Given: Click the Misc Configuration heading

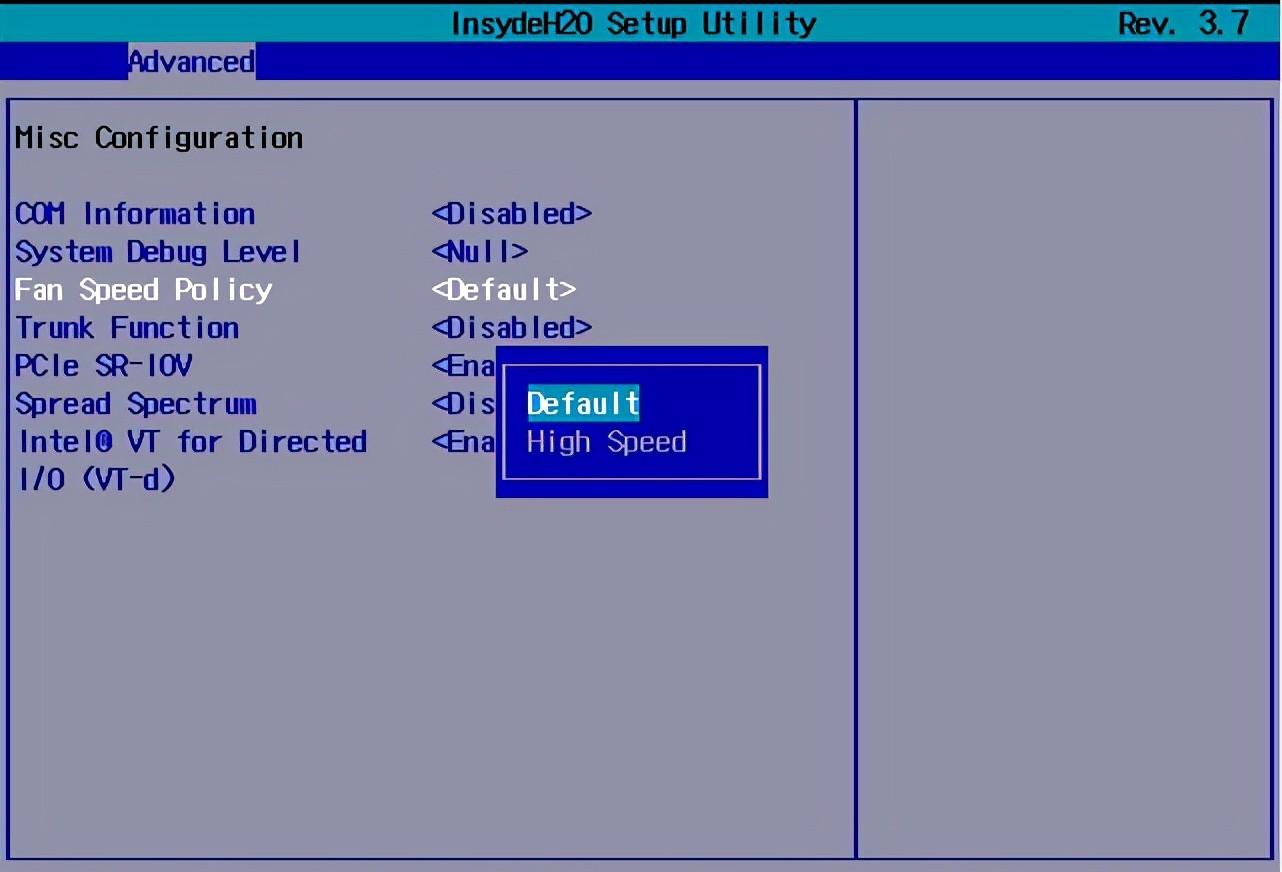Looking at the screenshot, I should click(159, 138).
